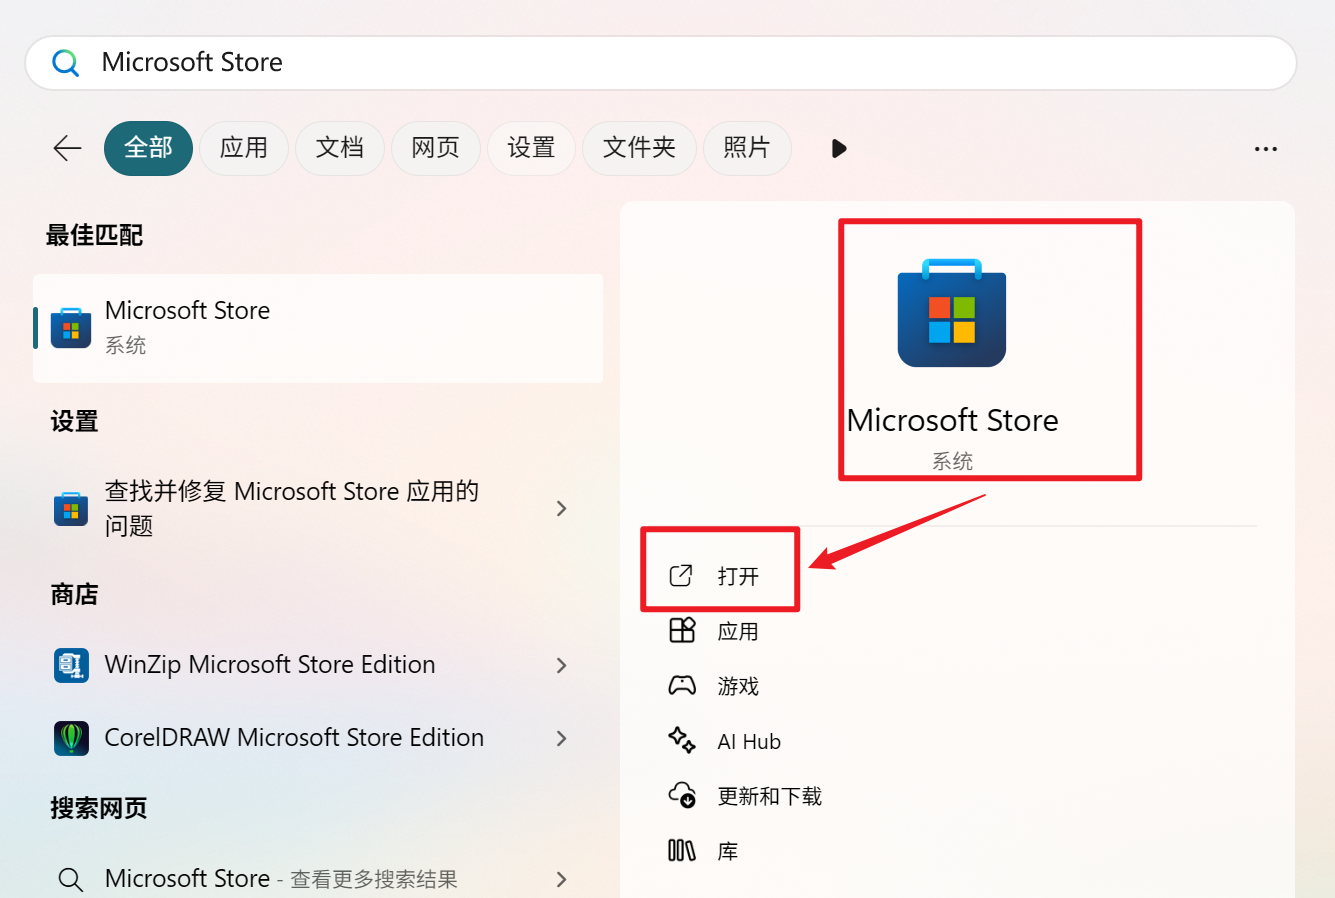The image size is (1335, 898).
Task: Expand the web search result chevron
Action: click(x=562, y=879)
